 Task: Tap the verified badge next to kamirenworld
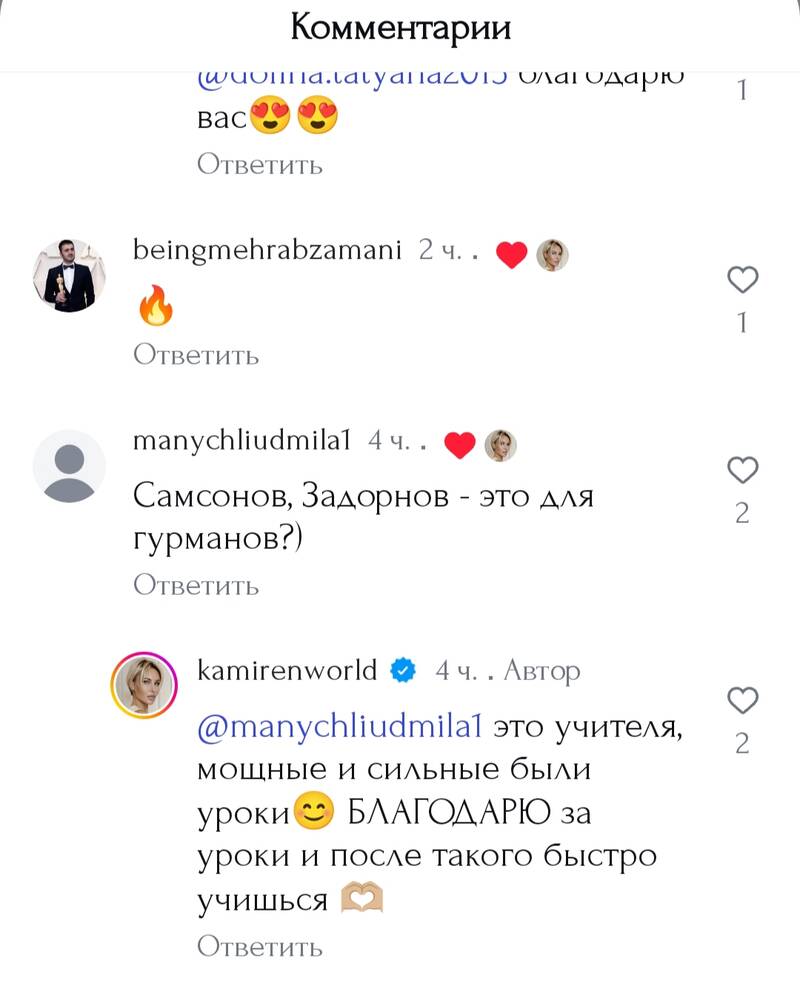pos(403,670)
